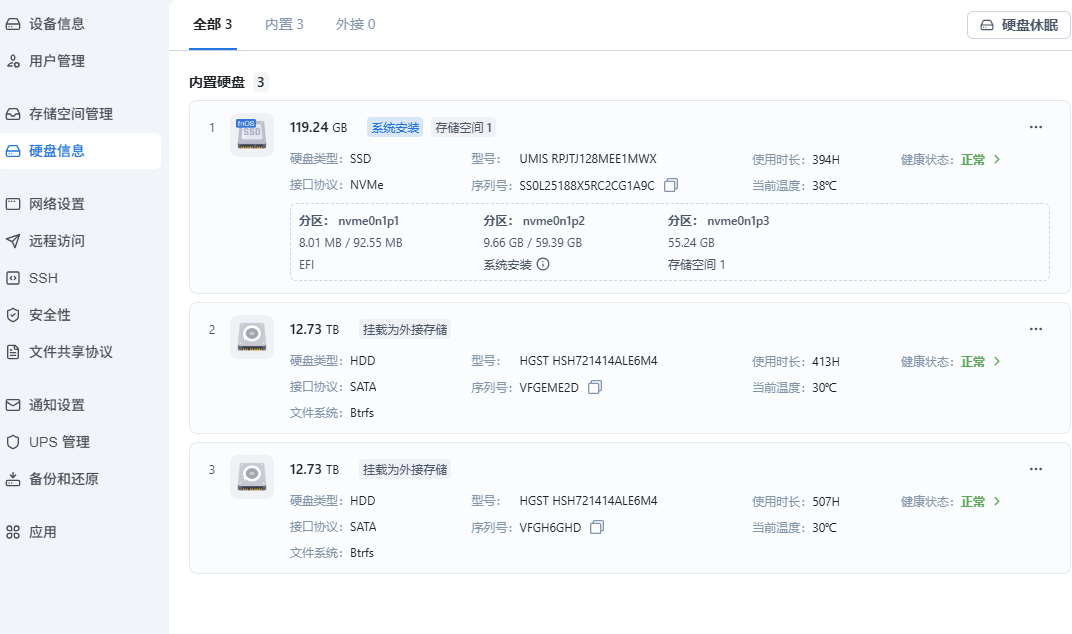Click partition label nvme0n1p3

tap(738, 221)
